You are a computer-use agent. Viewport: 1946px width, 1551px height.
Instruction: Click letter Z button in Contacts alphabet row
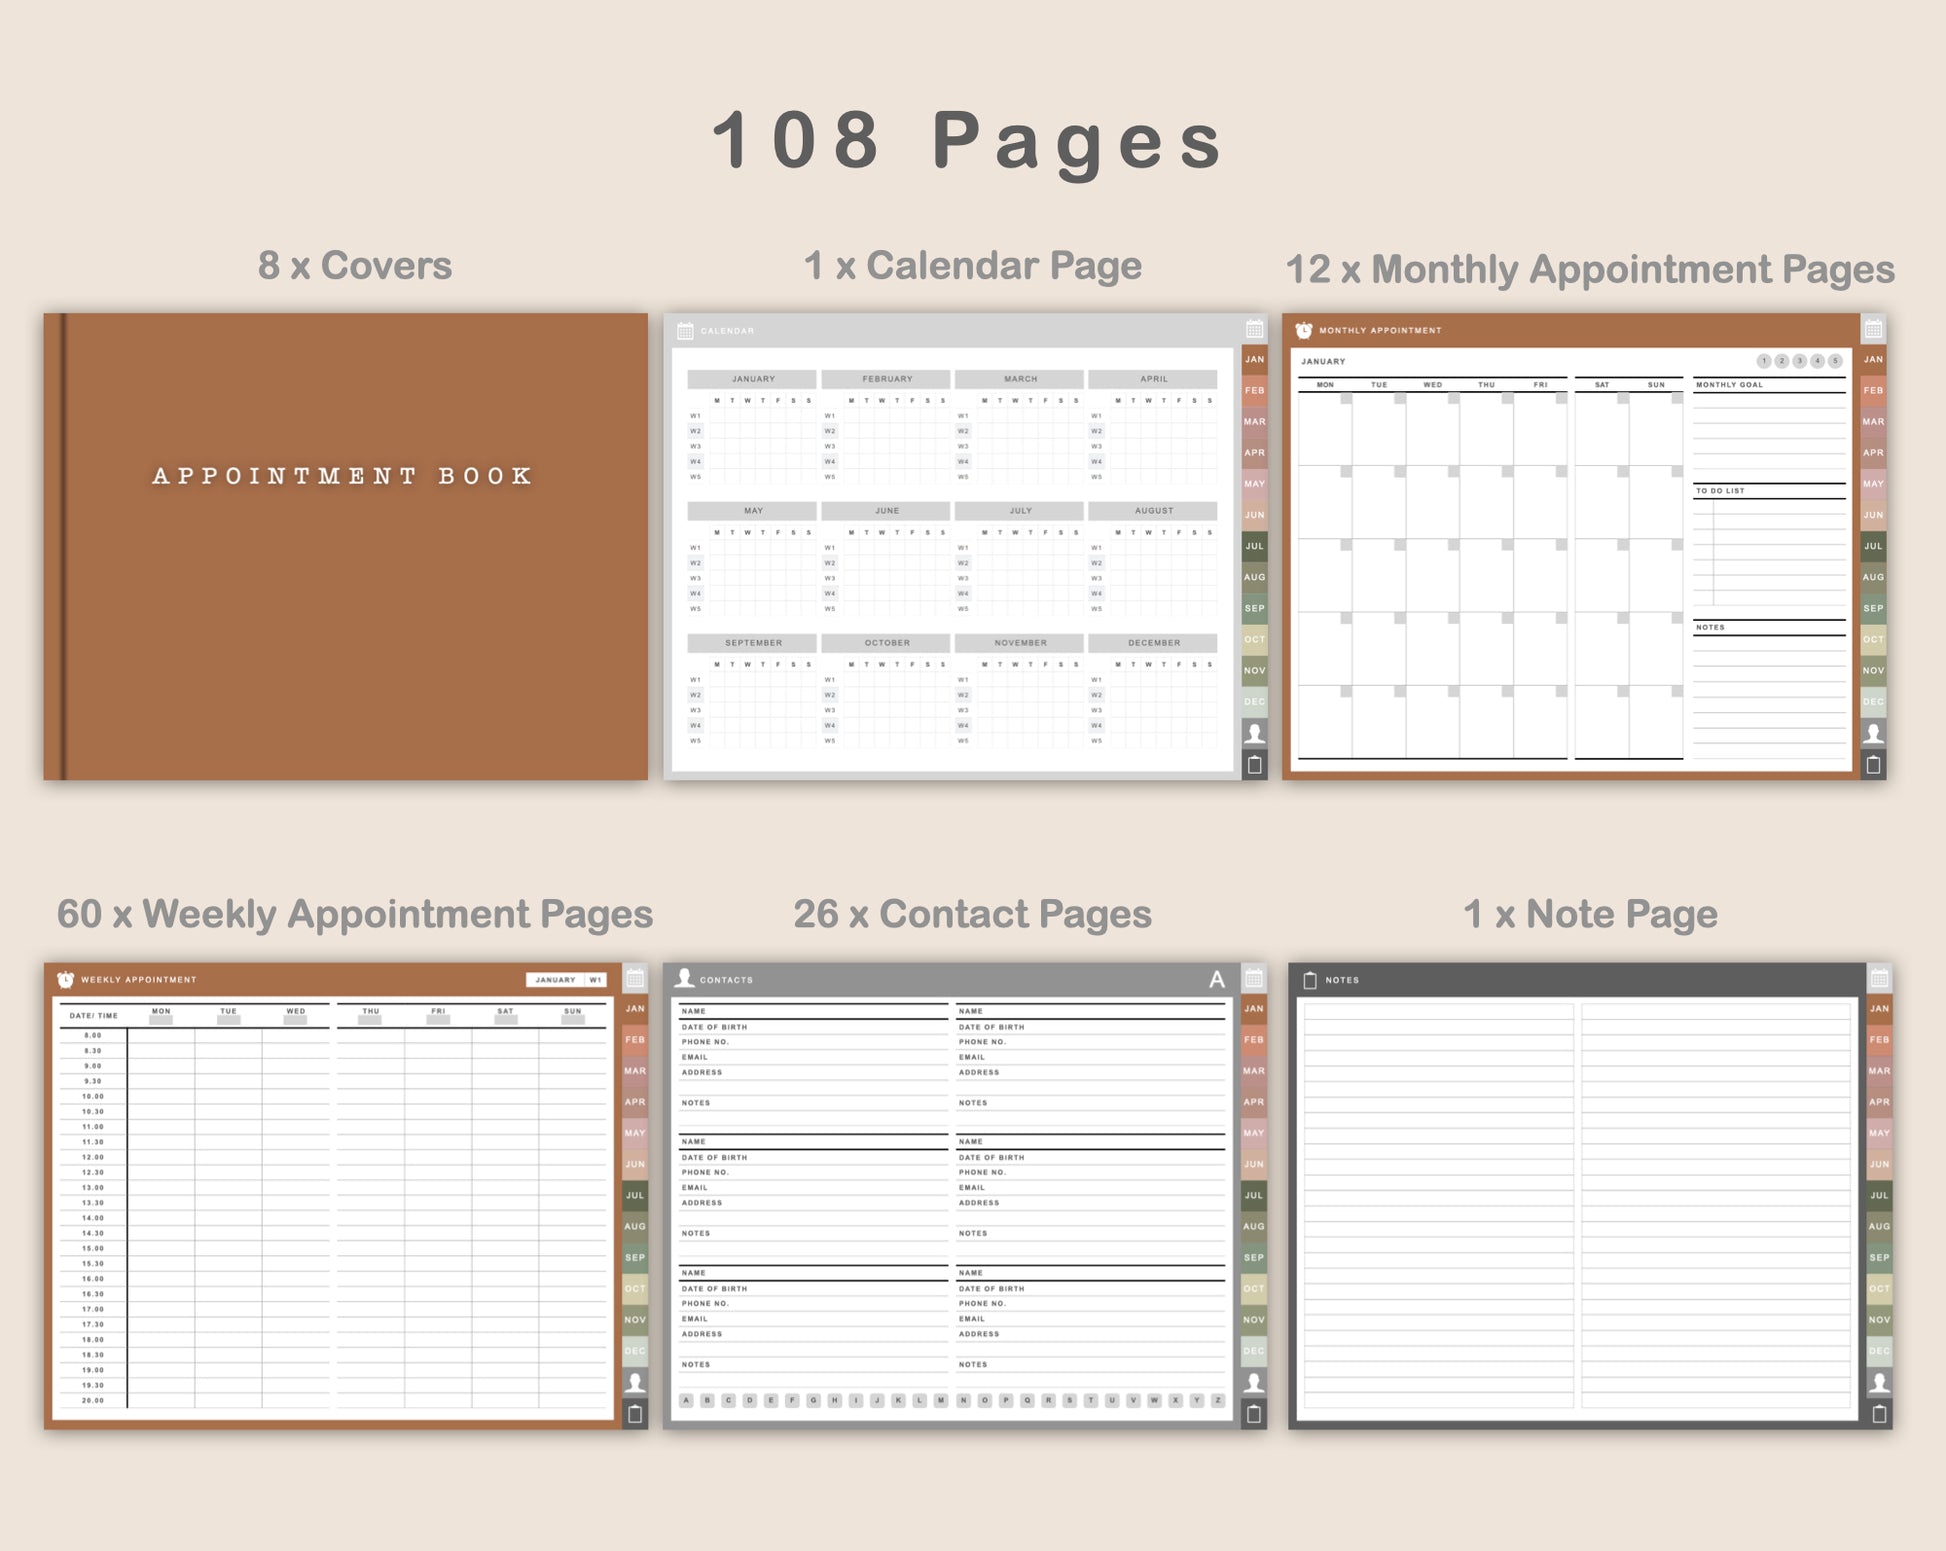point(1217,1400)
